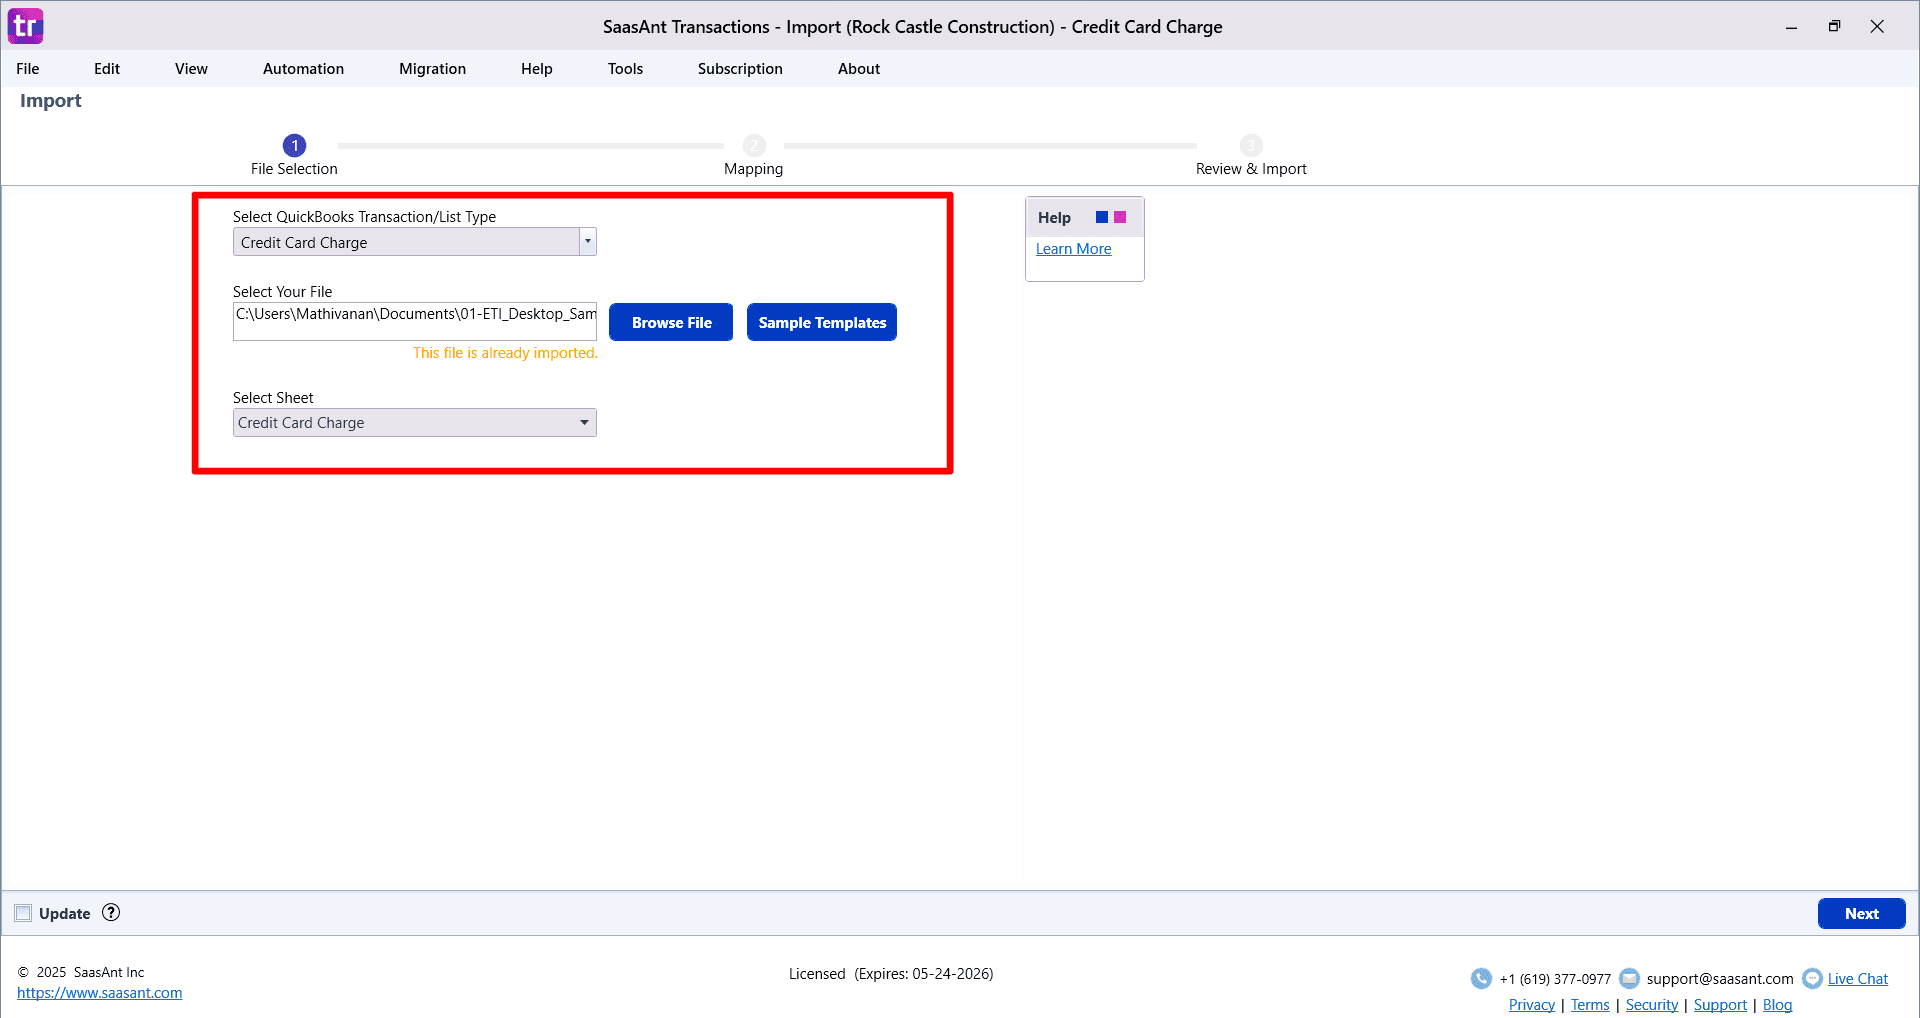Click the File Selection step label
Screen dimensions: 1920x1018
[x=294, y=169]
